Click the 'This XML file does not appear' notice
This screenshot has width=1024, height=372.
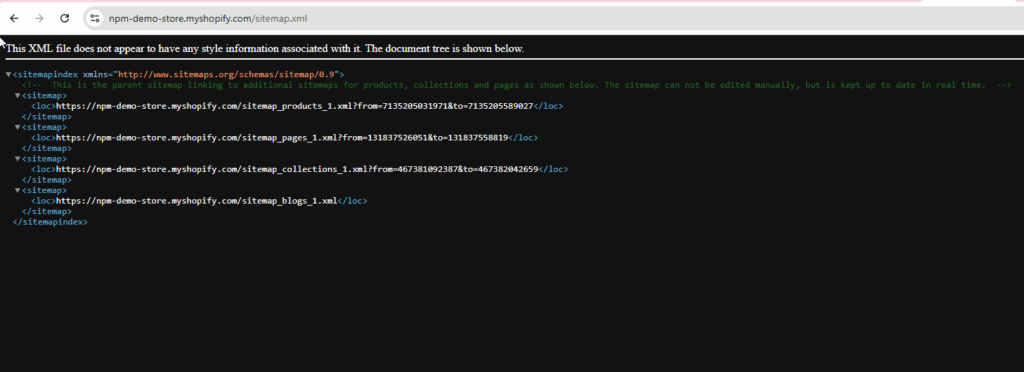[x=265, y=48]
